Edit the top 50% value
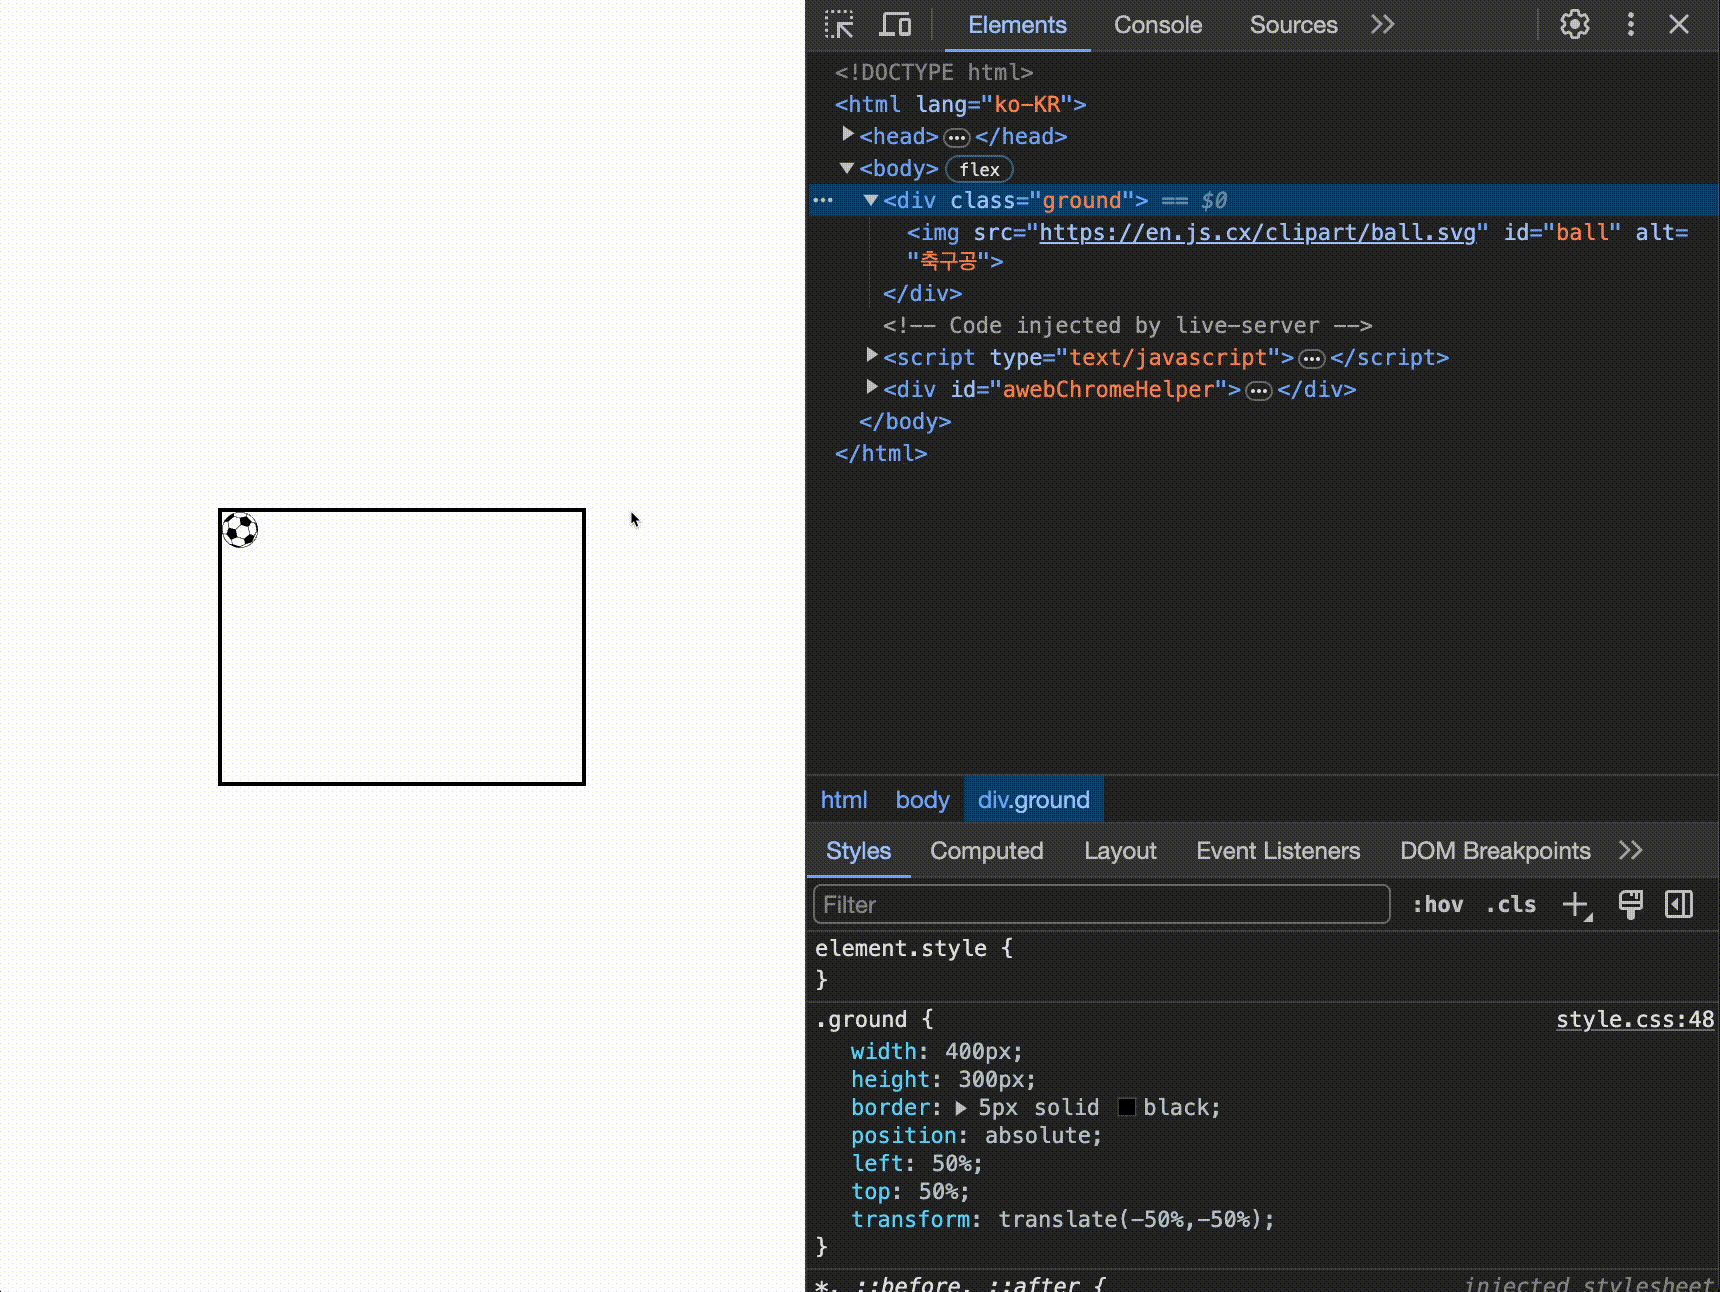Viewport: 1720px width, 1292px height. click(940, 1192)
